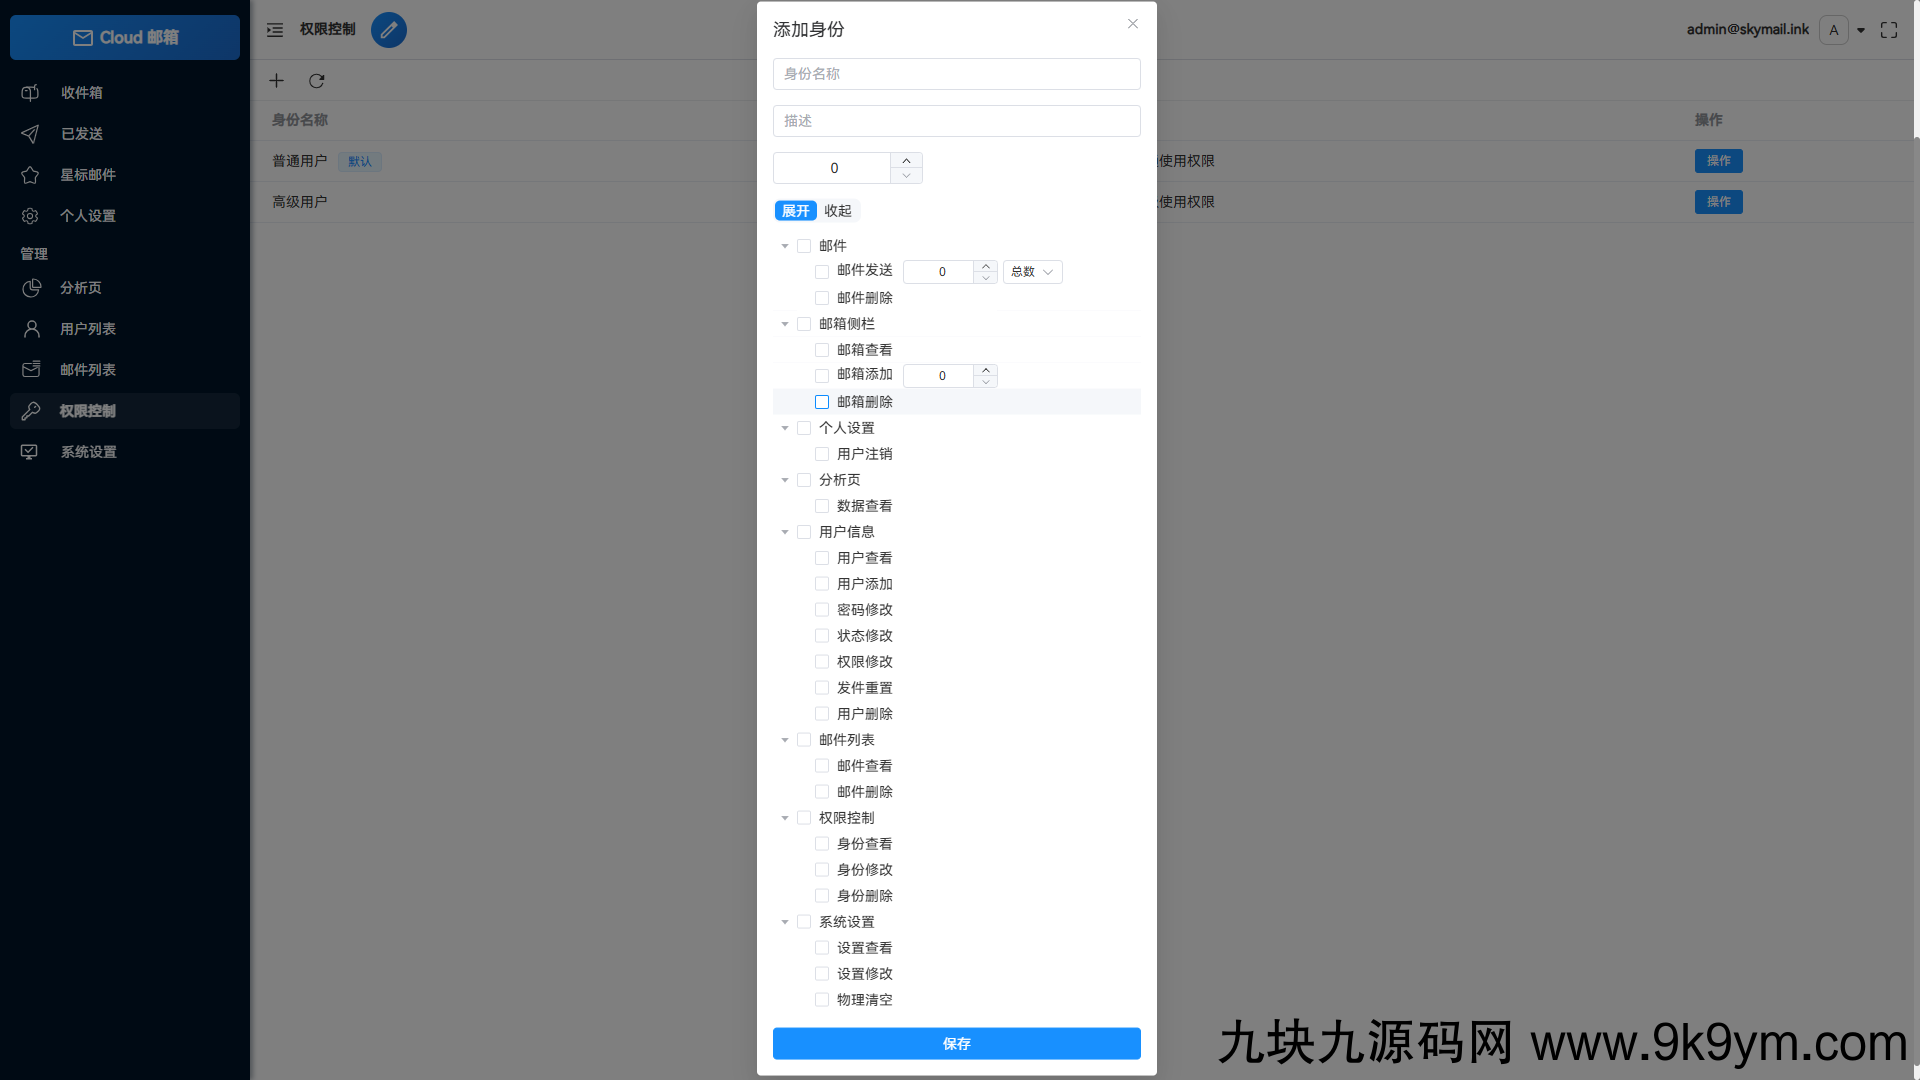Collapse the 用户信息 permission group
Viewport: 1920px width, 1080px height.
(785, 532)
